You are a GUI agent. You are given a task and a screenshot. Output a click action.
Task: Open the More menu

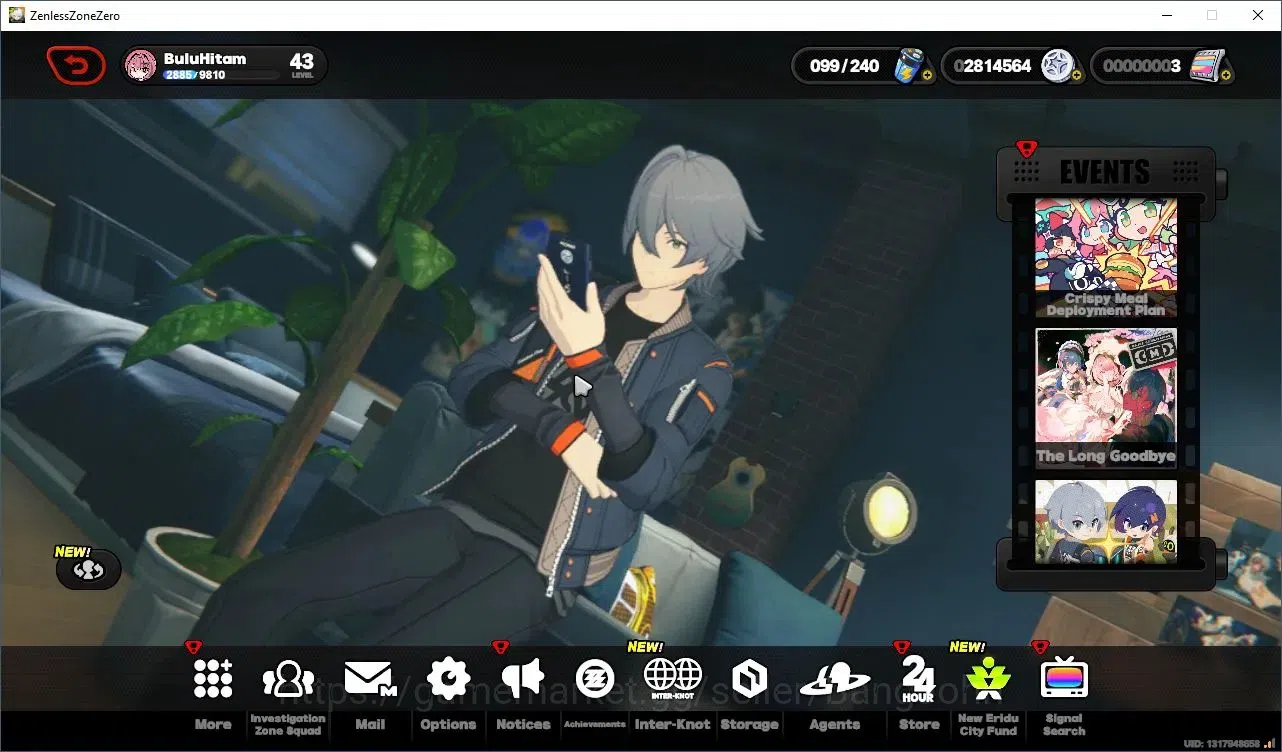213,679
